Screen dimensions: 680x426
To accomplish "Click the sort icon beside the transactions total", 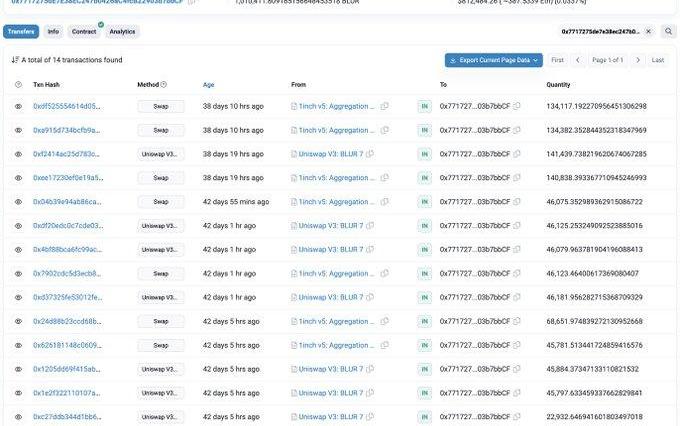I will [14, 60].
